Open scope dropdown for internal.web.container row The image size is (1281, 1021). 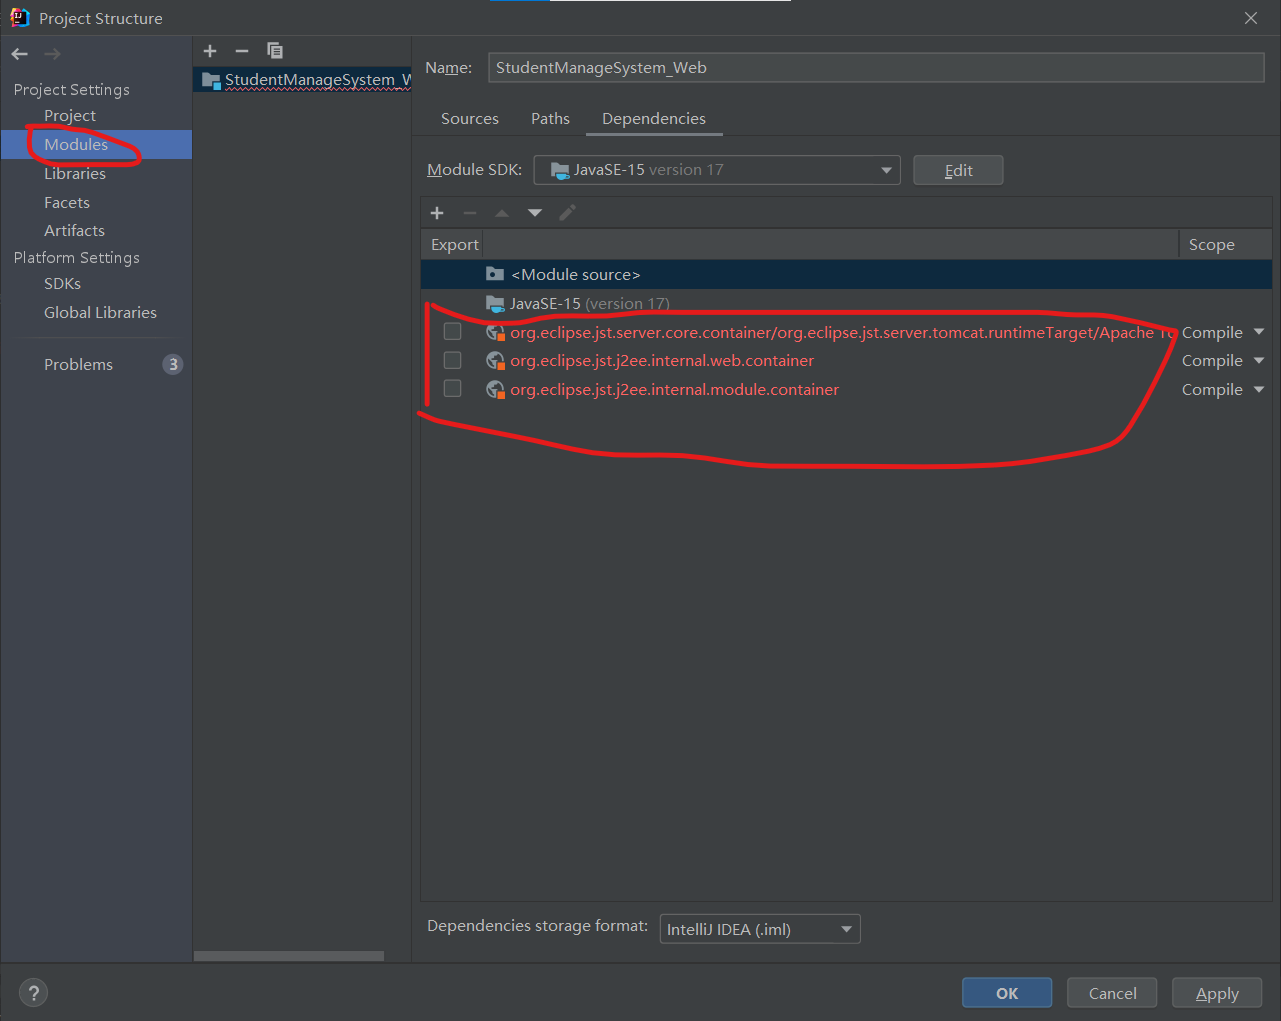pos(1259,360)
